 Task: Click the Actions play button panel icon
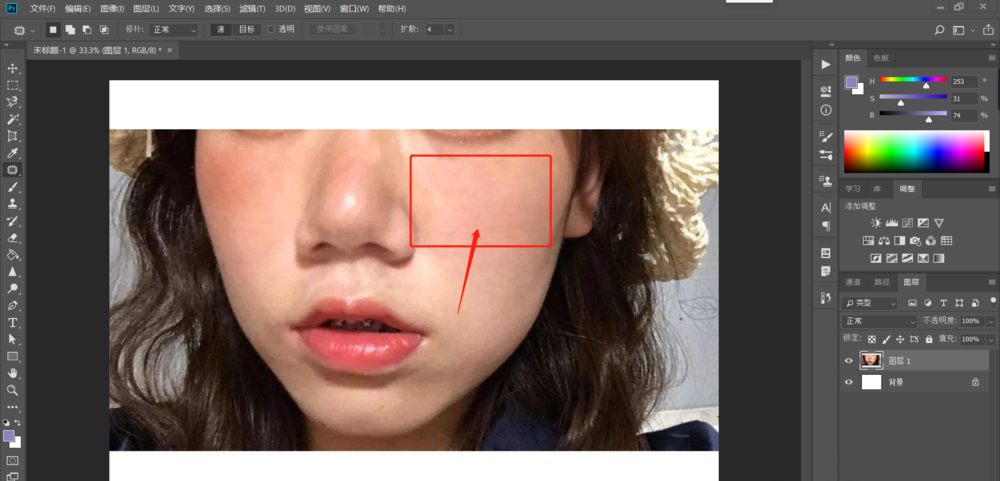coord(826,64)
